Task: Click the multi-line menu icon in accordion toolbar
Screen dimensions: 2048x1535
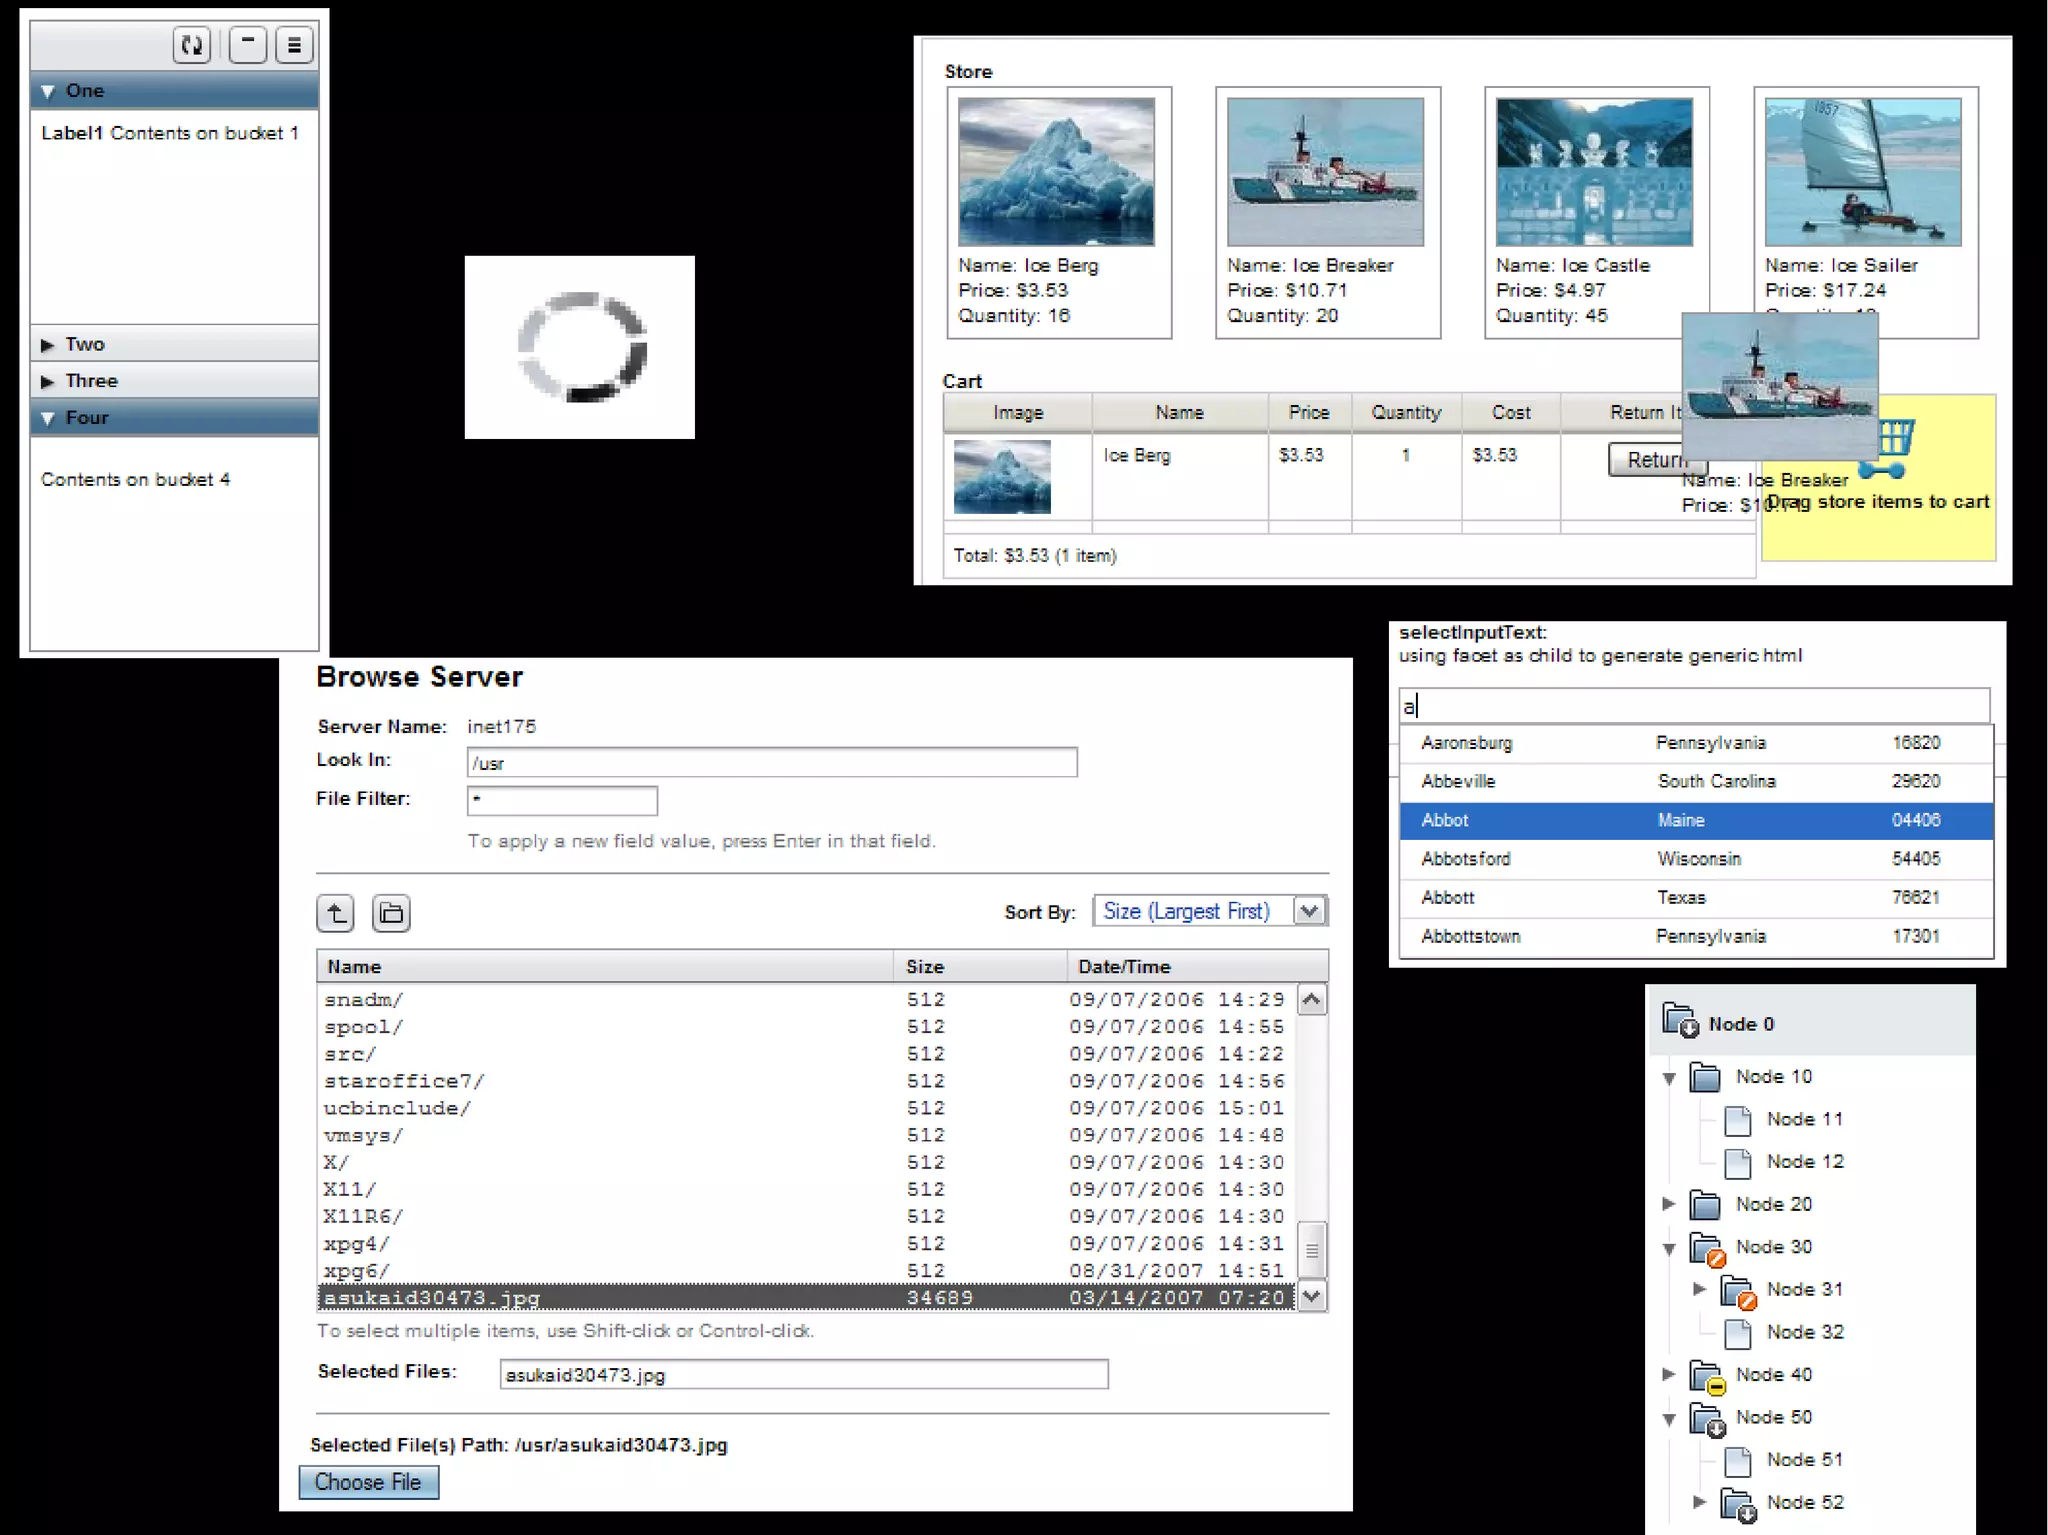Action: coord(294,45)
